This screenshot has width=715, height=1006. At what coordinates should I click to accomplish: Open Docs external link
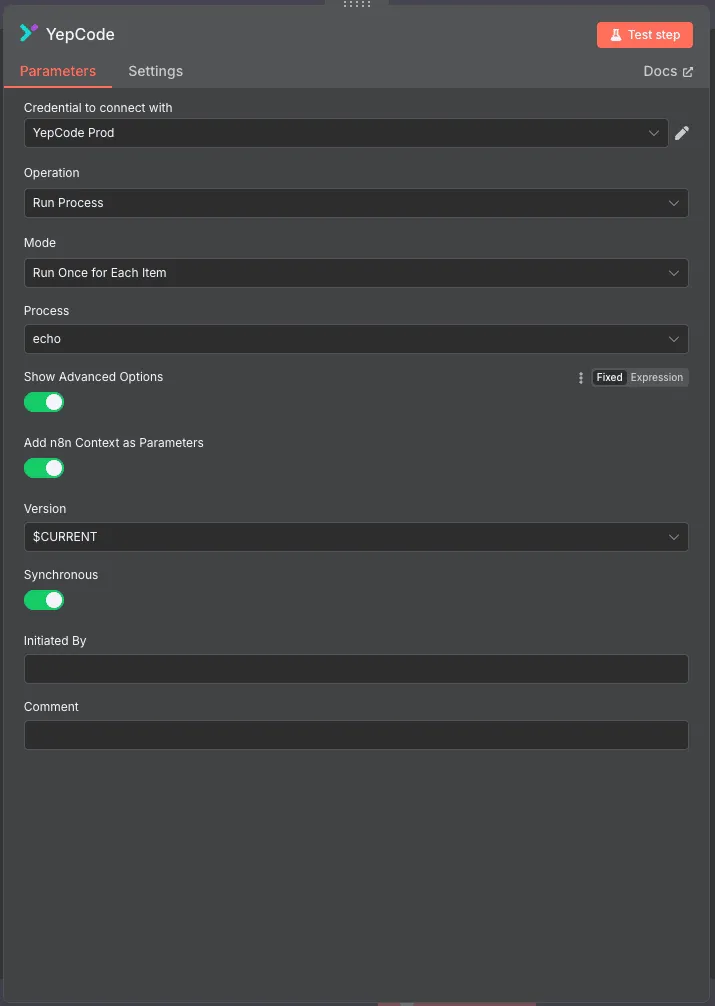tap(668, 72)
